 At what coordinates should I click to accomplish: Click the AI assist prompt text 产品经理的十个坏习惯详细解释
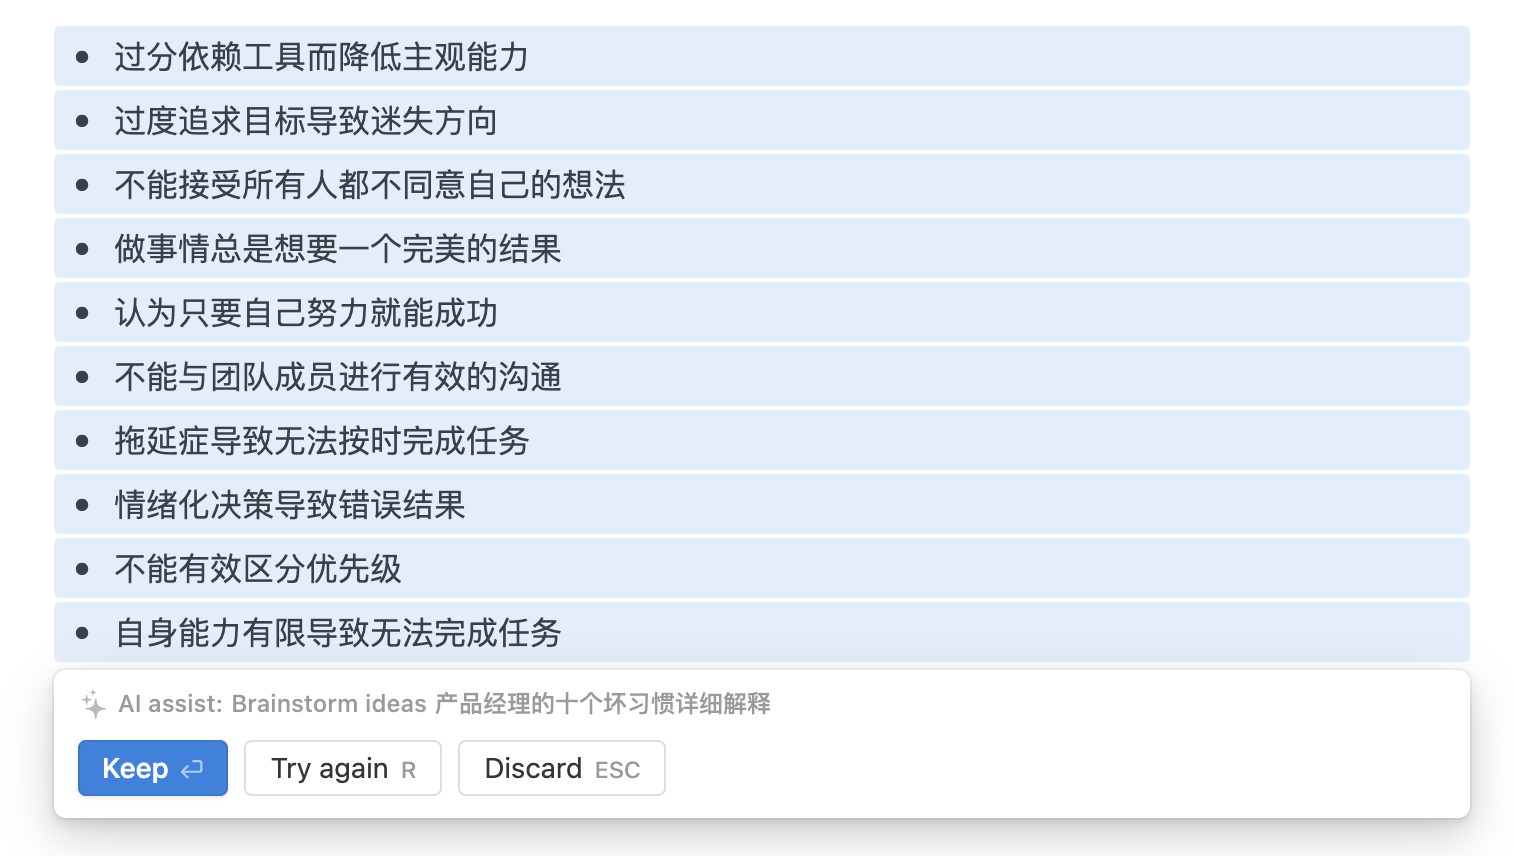click(x=602, y=704)
